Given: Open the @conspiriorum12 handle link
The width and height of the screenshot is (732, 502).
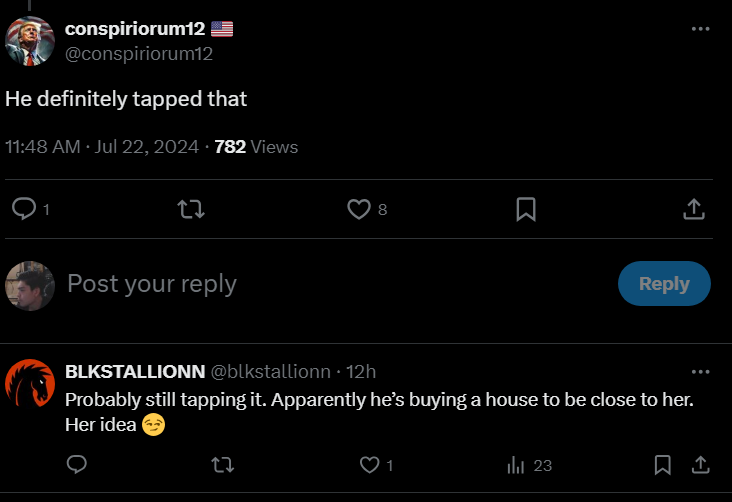Looking at the screenshot, I should click(139, 54).
